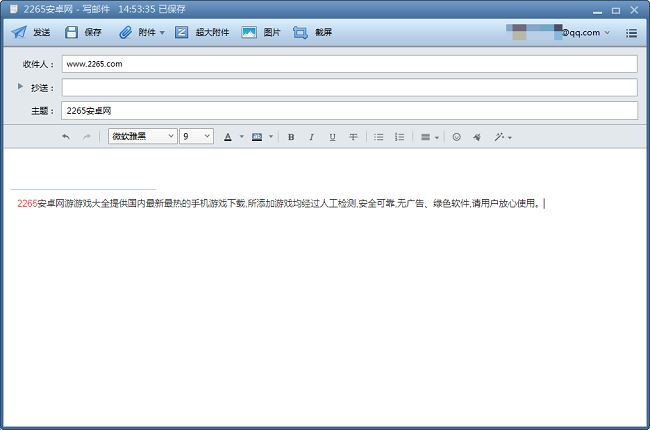Click the 收件人 recipient input field
Screen dimensions: 650x430
click(349, 64)
